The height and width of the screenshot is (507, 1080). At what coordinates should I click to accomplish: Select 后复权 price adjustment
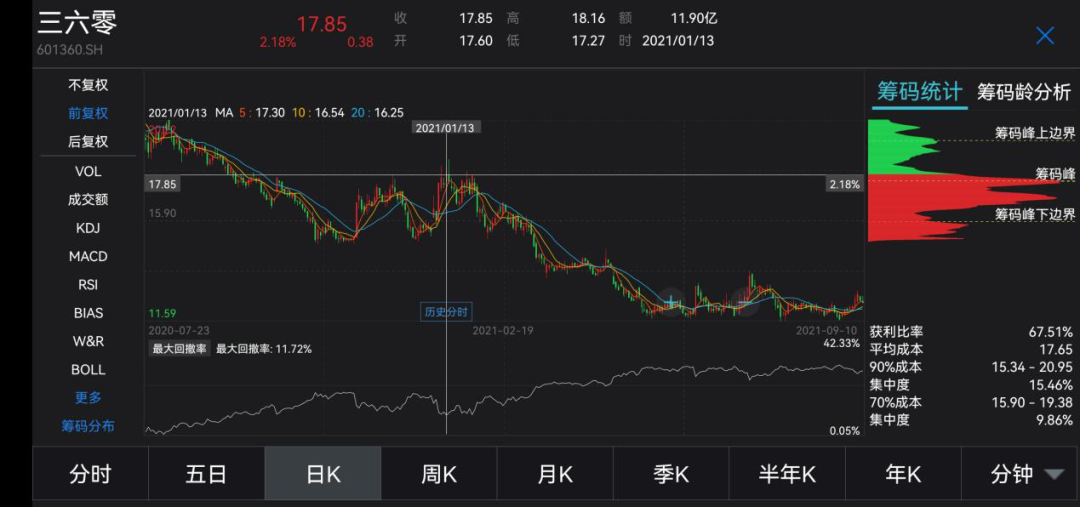pyautogui.click(x=88, y=142)
